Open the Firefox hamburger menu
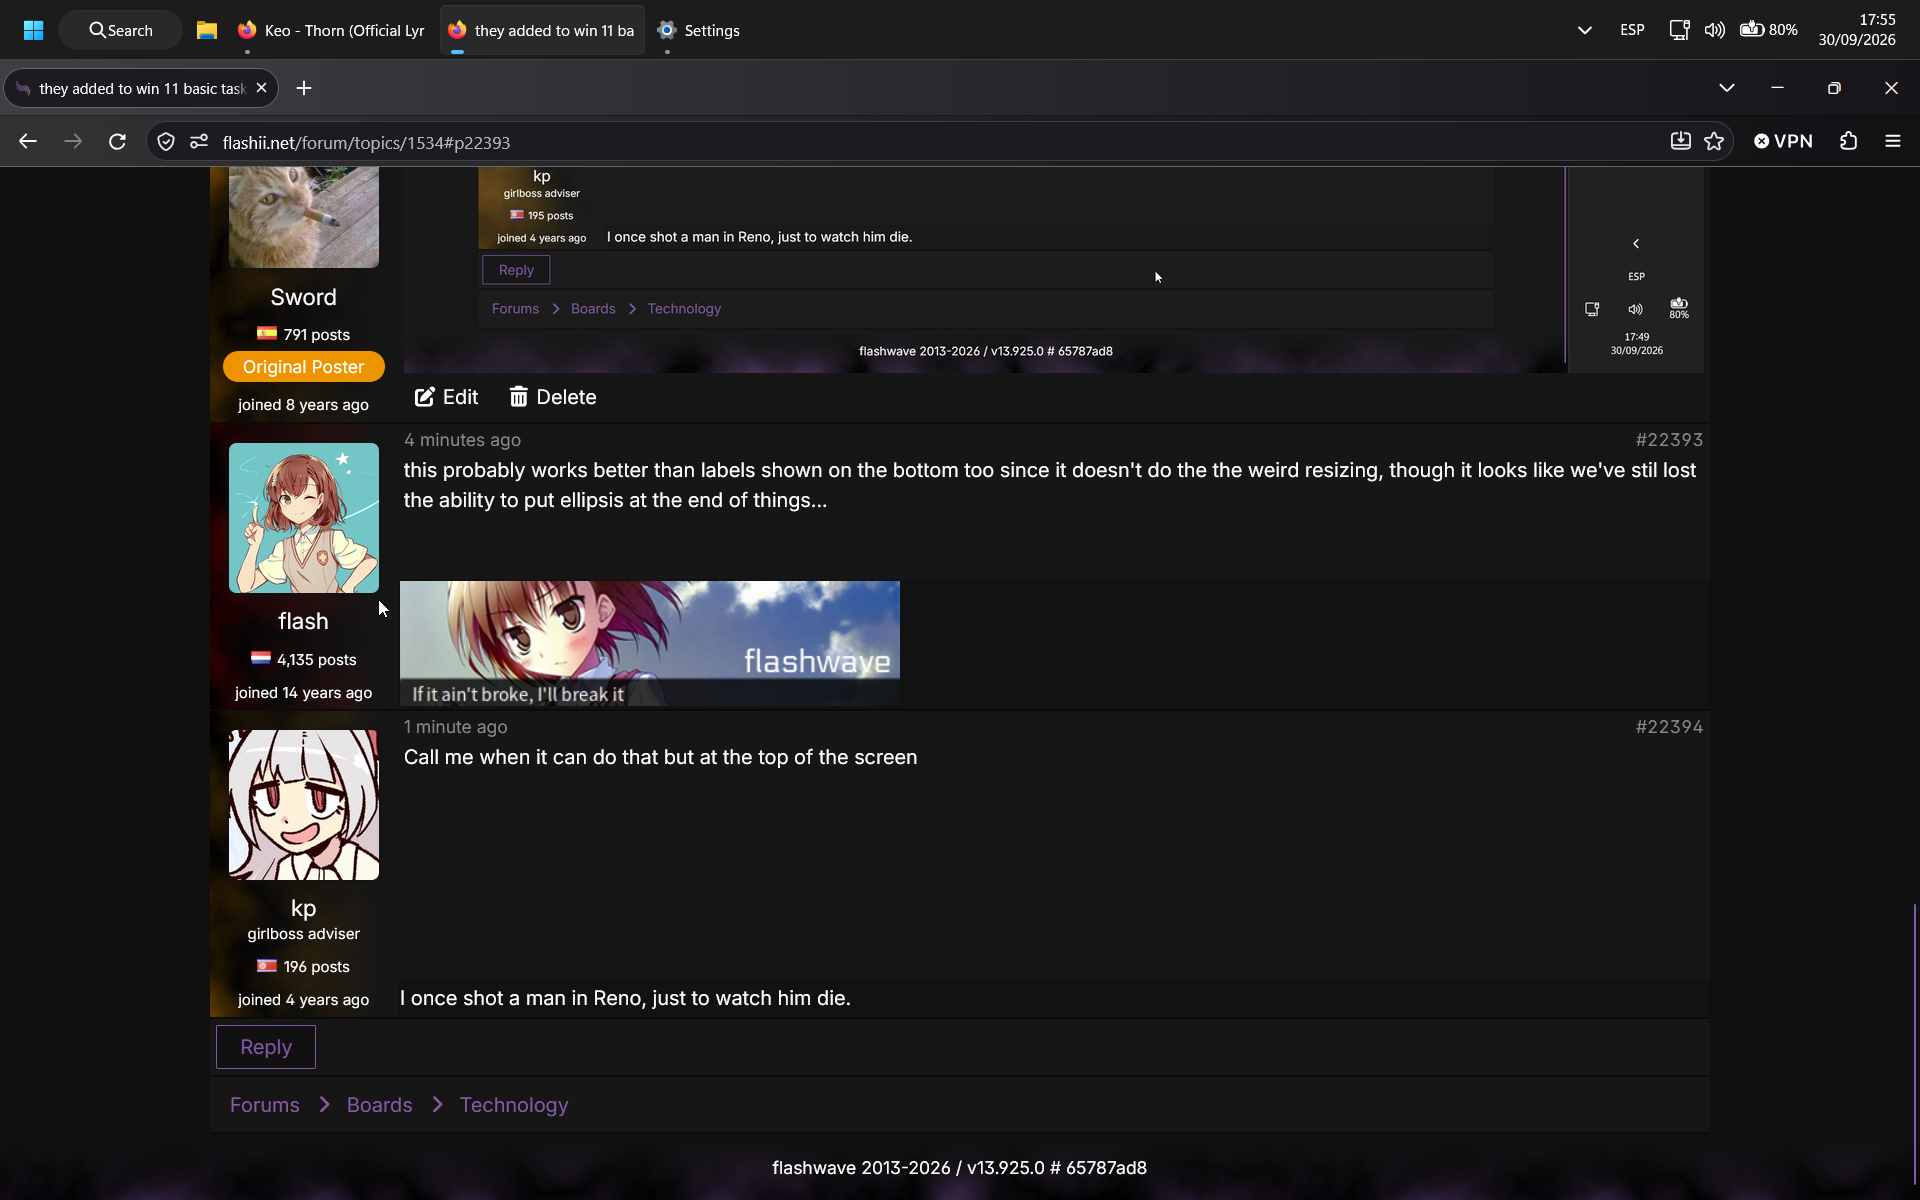 point(1892,142)
